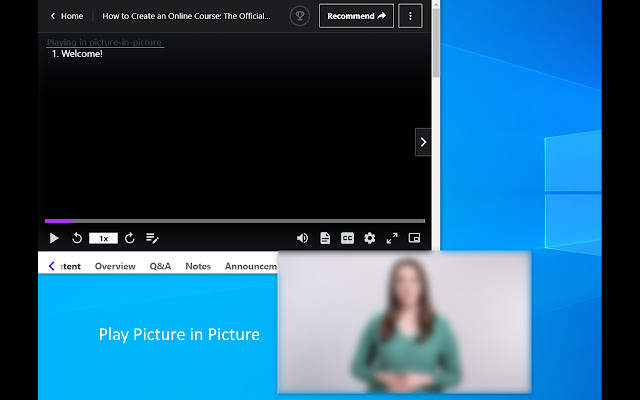The height and width of the screenshot is (400, 640).
Task: Click the trophy progress icon
Action: (x=300, y=16)
